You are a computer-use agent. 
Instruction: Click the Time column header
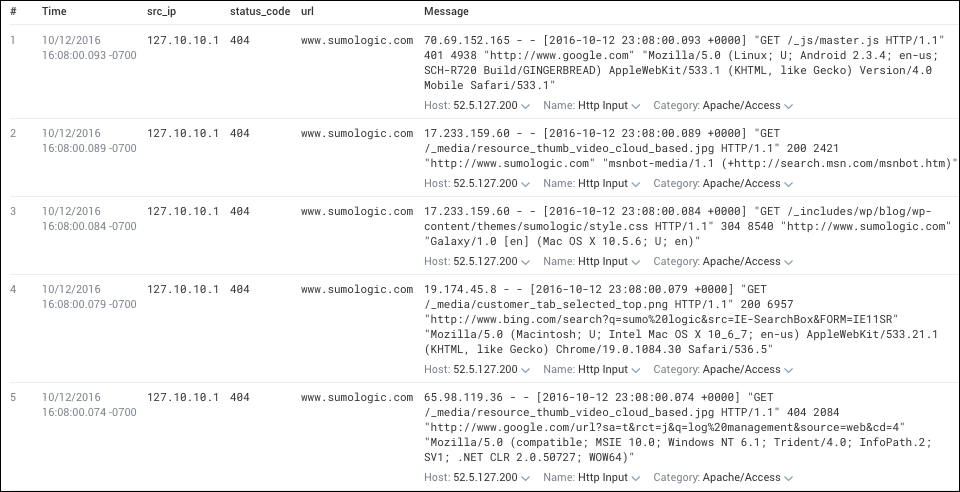coord(56,11)
